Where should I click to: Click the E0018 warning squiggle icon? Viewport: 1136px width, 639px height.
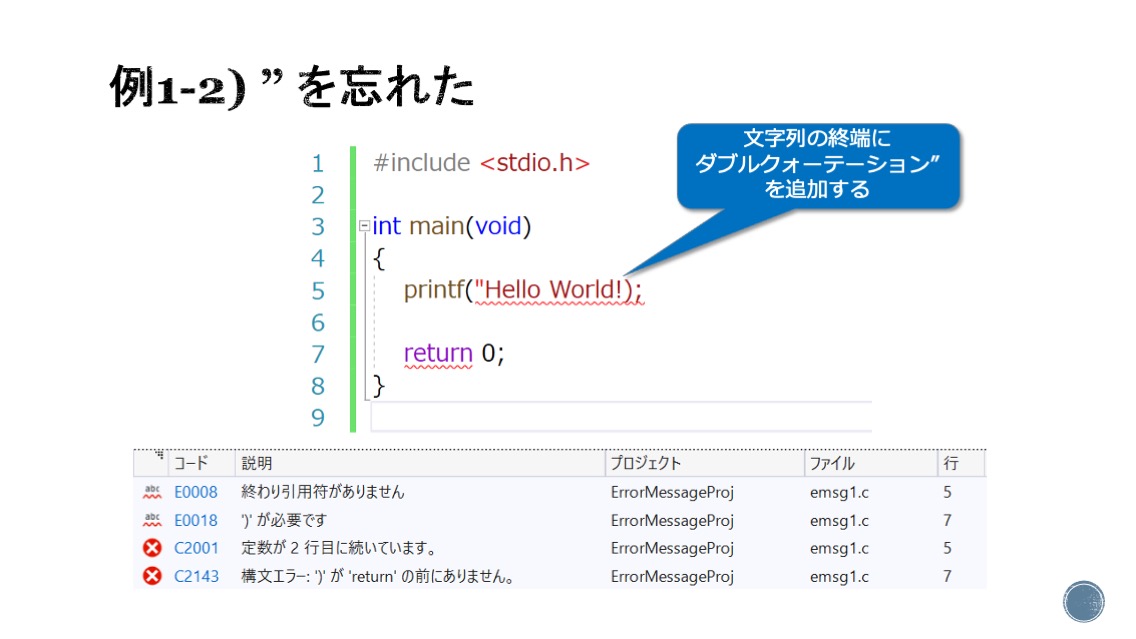coord(152,520)
